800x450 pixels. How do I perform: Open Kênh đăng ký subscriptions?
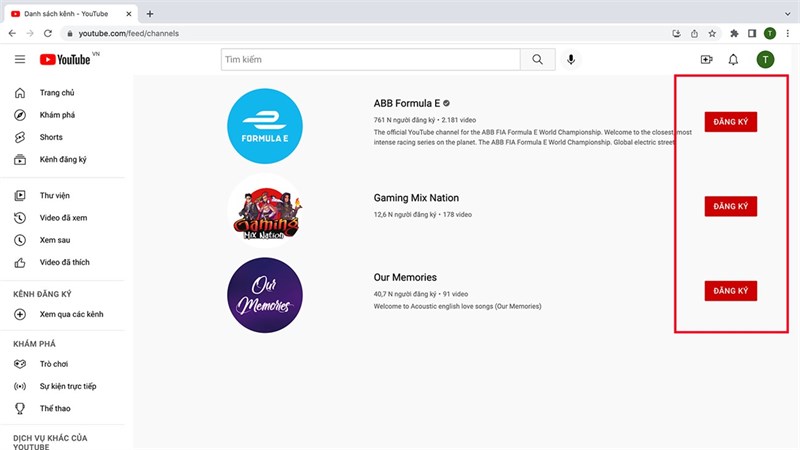coord(64,160)
